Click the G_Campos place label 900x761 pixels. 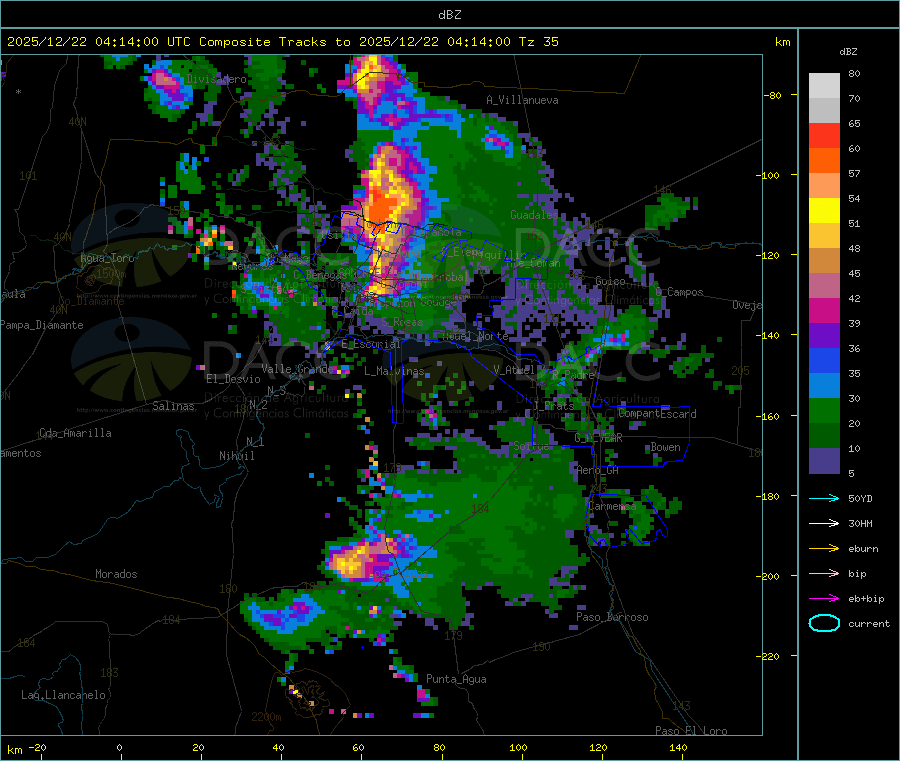click(680, 292)
